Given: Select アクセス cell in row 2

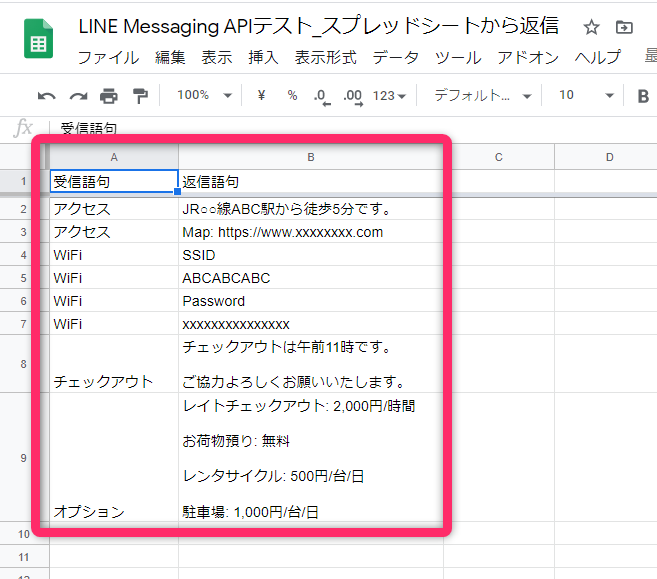Looking at the screenshot, I should coord(114,209).
